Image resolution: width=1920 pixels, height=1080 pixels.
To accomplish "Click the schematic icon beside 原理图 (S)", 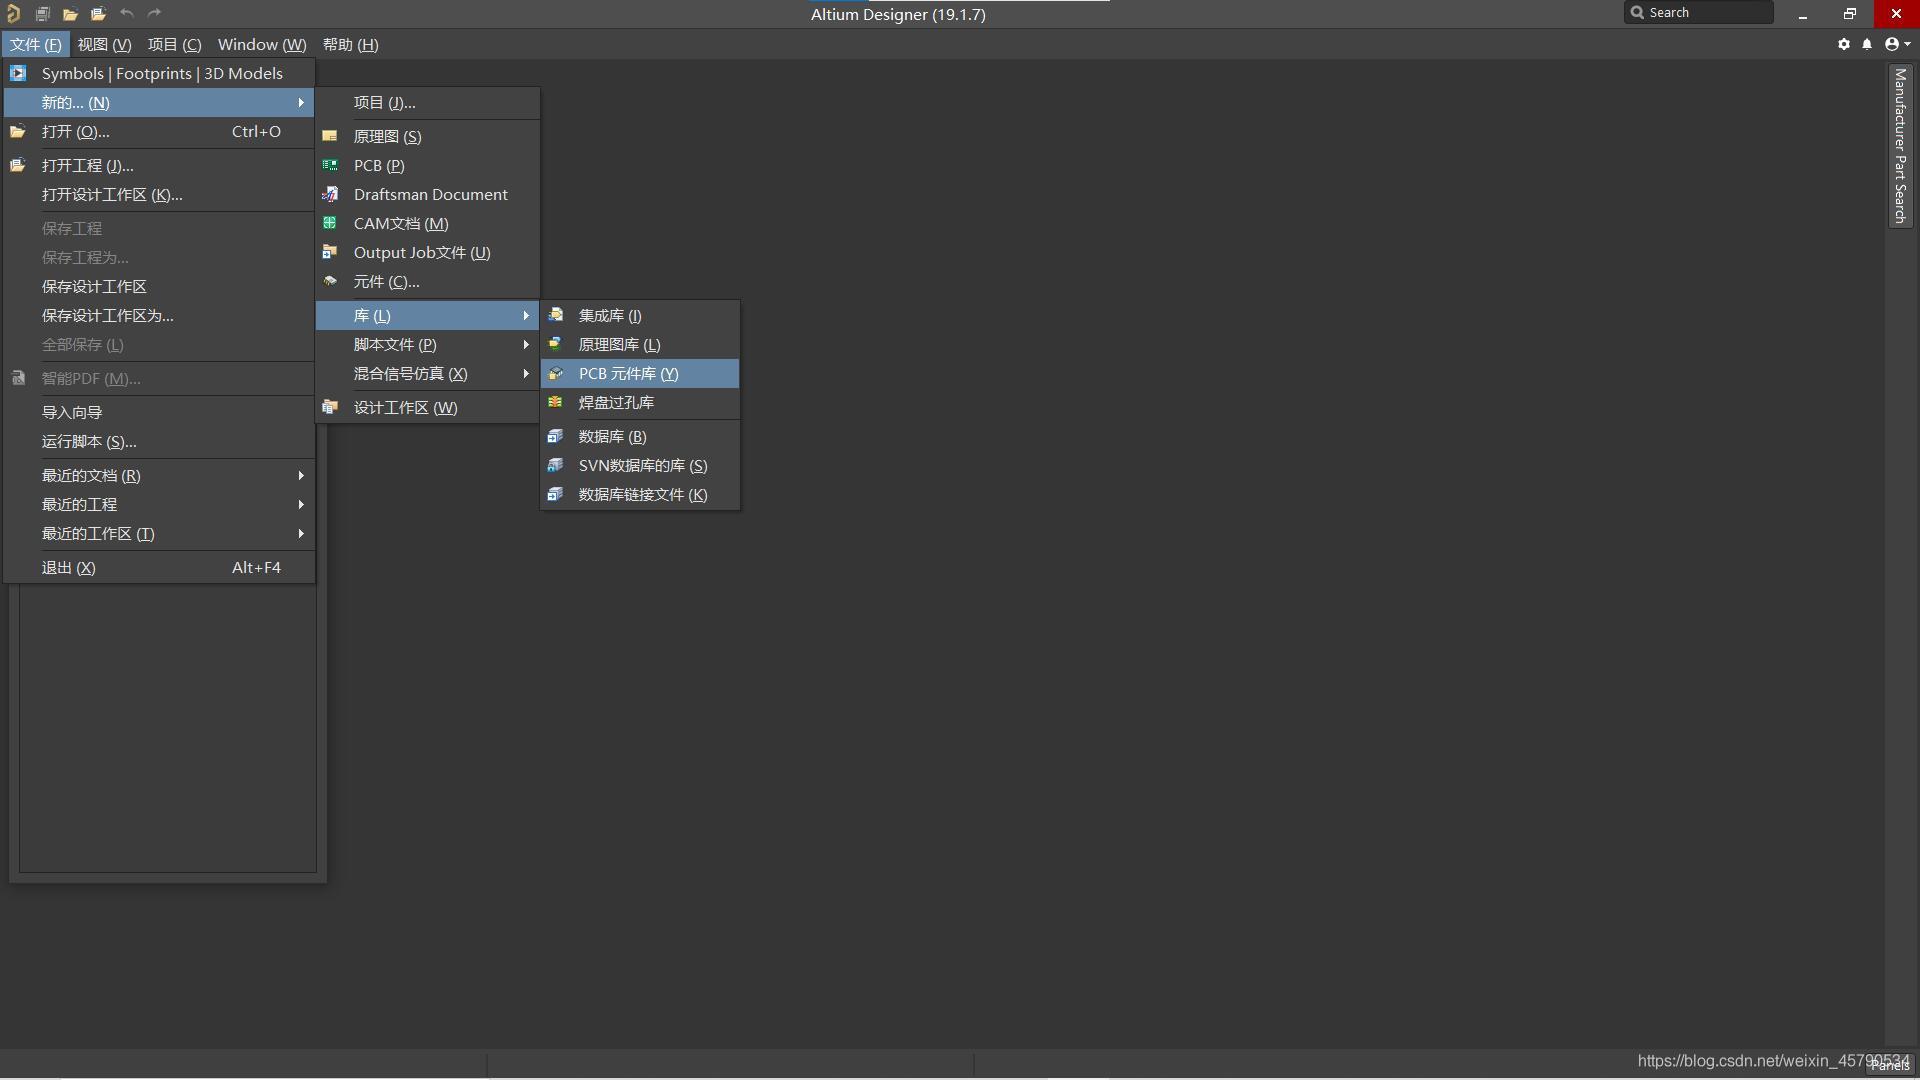I will click(x=330, y=136).
